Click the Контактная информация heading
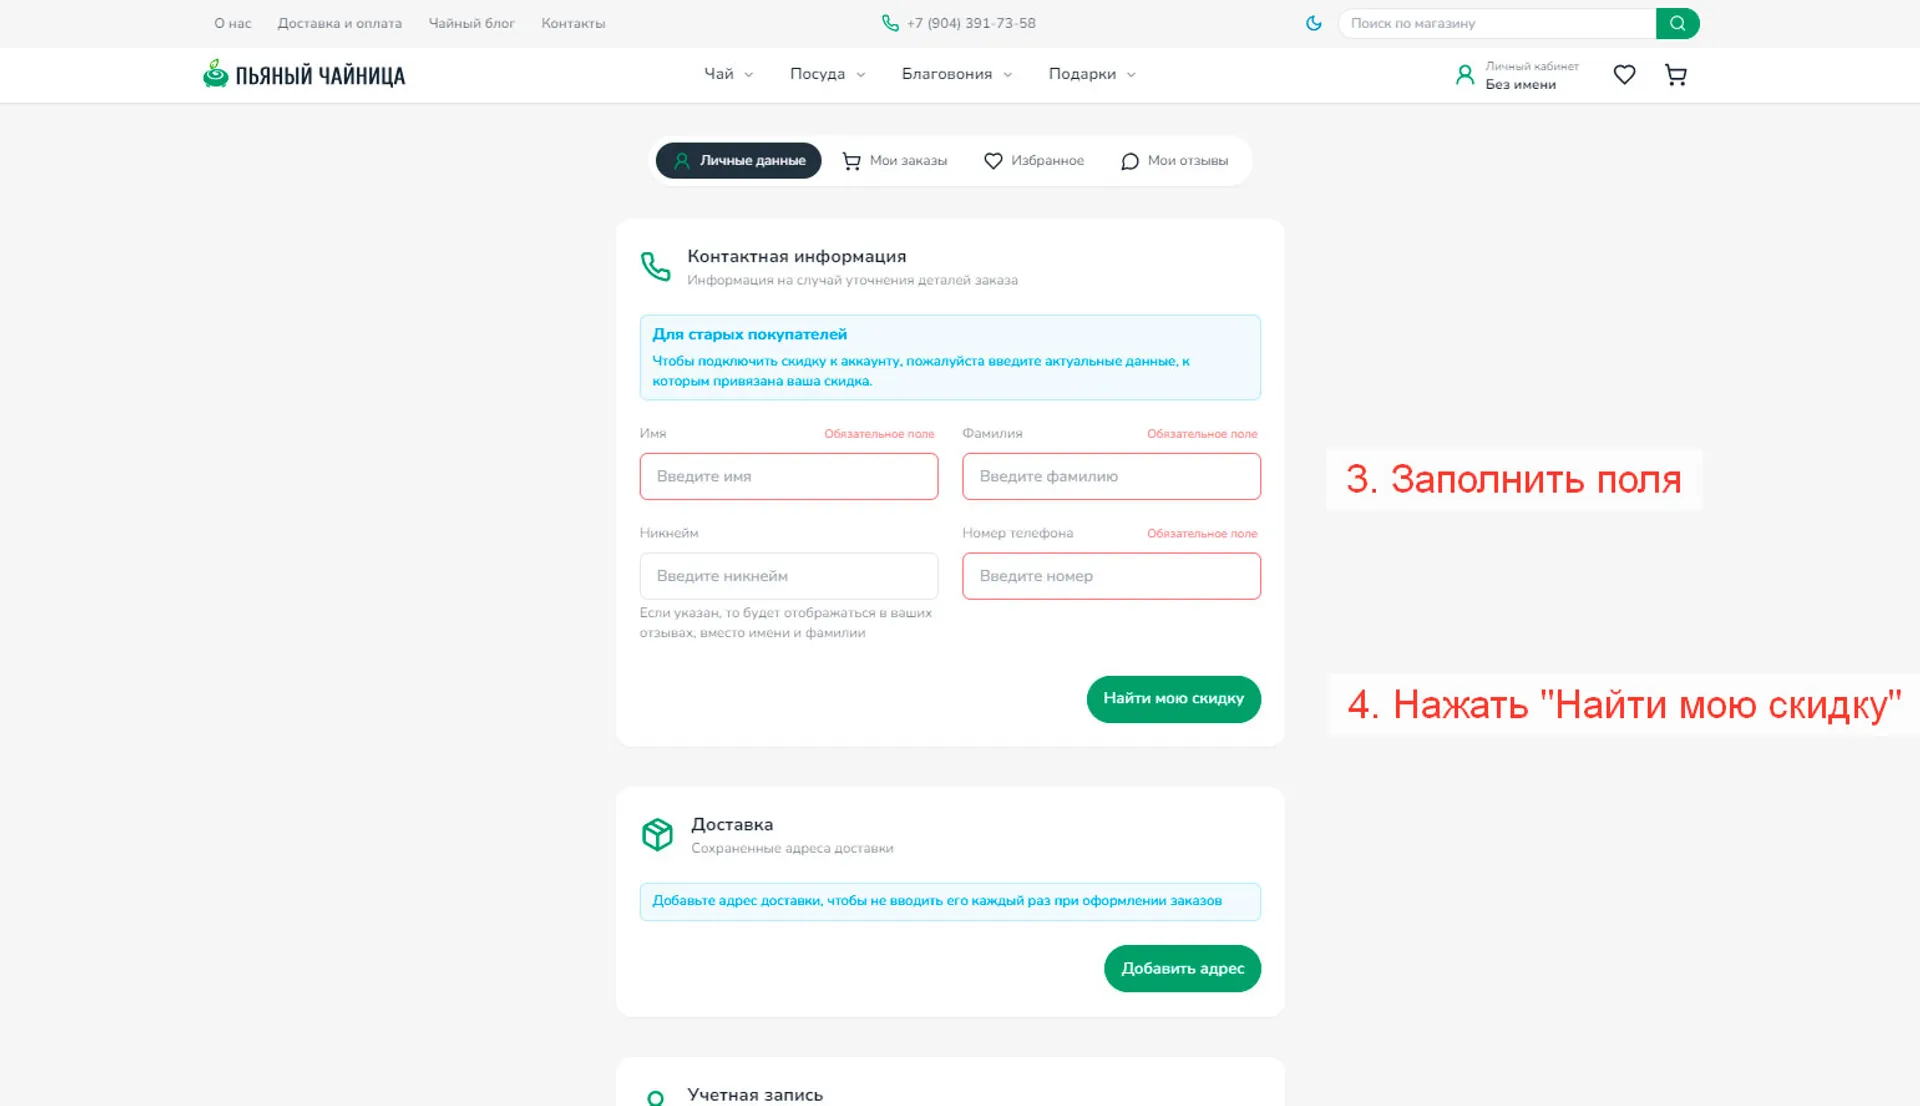Screen dimensions: 1920x1106 pos(796,256)
